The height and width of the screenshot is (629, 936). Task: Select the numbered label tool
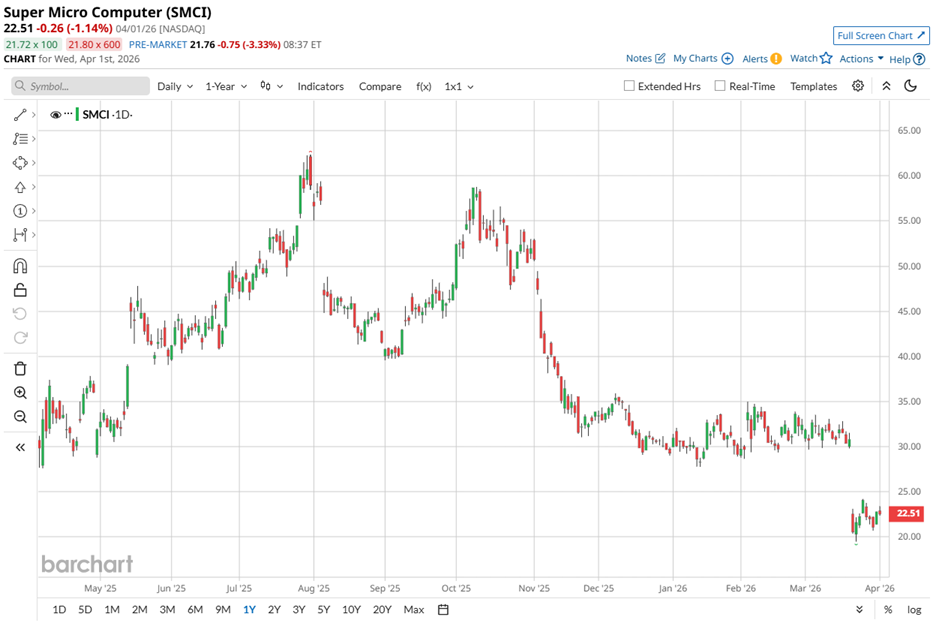(20, 211)
